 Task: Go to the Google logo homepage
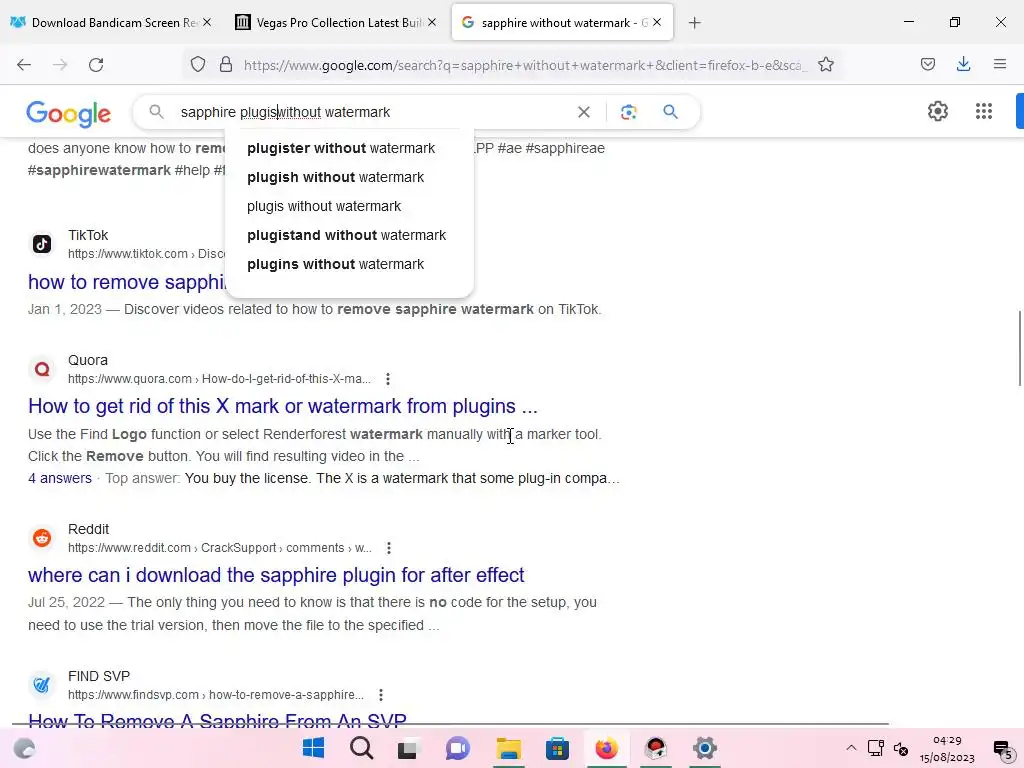click(x=69, y=114)
